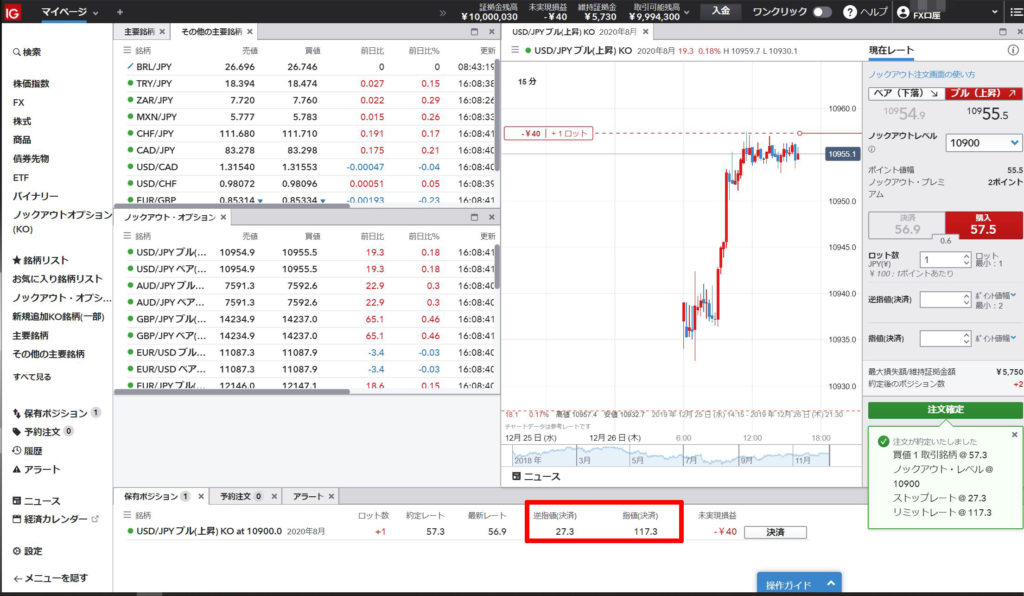Adjust 逆指値(決済) stepper arrows
The image size is (1024, 596).
967,300
